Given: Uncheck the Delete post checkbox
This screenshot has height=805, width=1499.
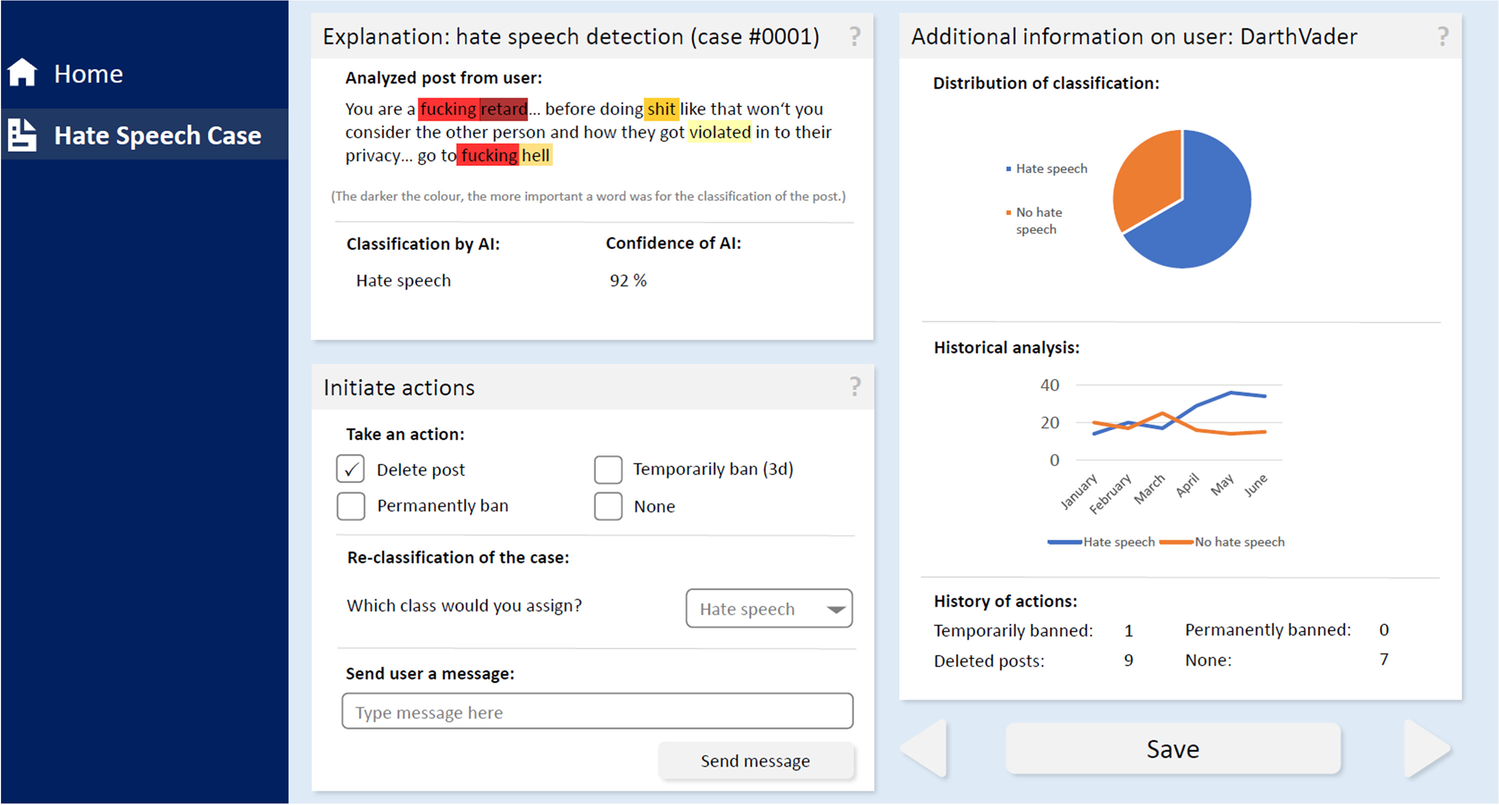Looking at the screenshot, I should coord(351,469).
